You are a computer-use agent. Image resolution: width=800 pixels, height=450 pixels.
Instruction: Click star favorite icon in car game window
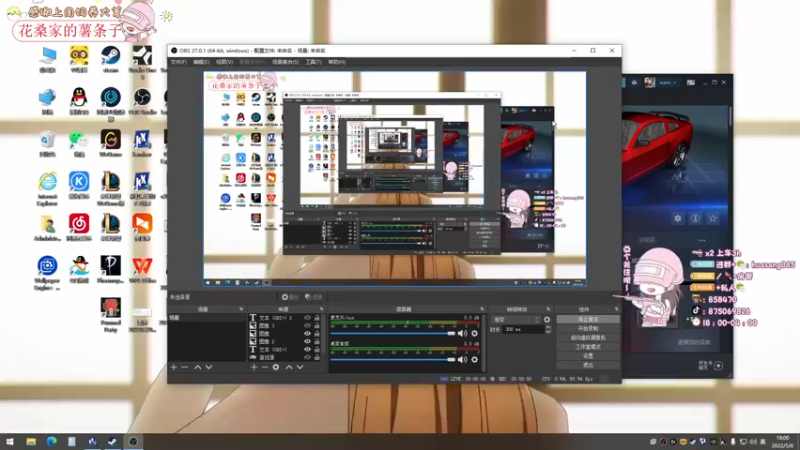click(713, 218)
